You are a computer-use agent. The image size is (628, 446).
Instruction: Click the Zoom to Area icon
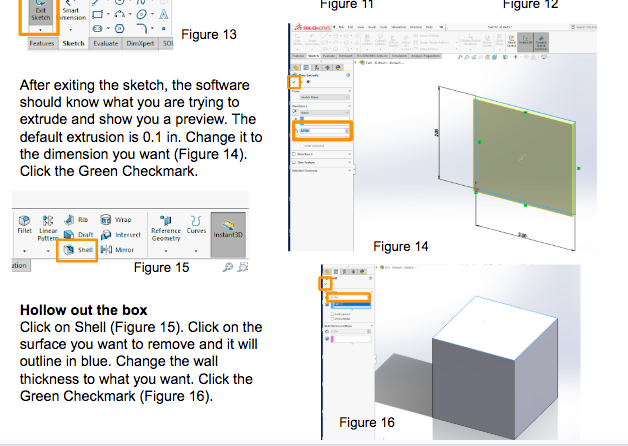[243, 267]
